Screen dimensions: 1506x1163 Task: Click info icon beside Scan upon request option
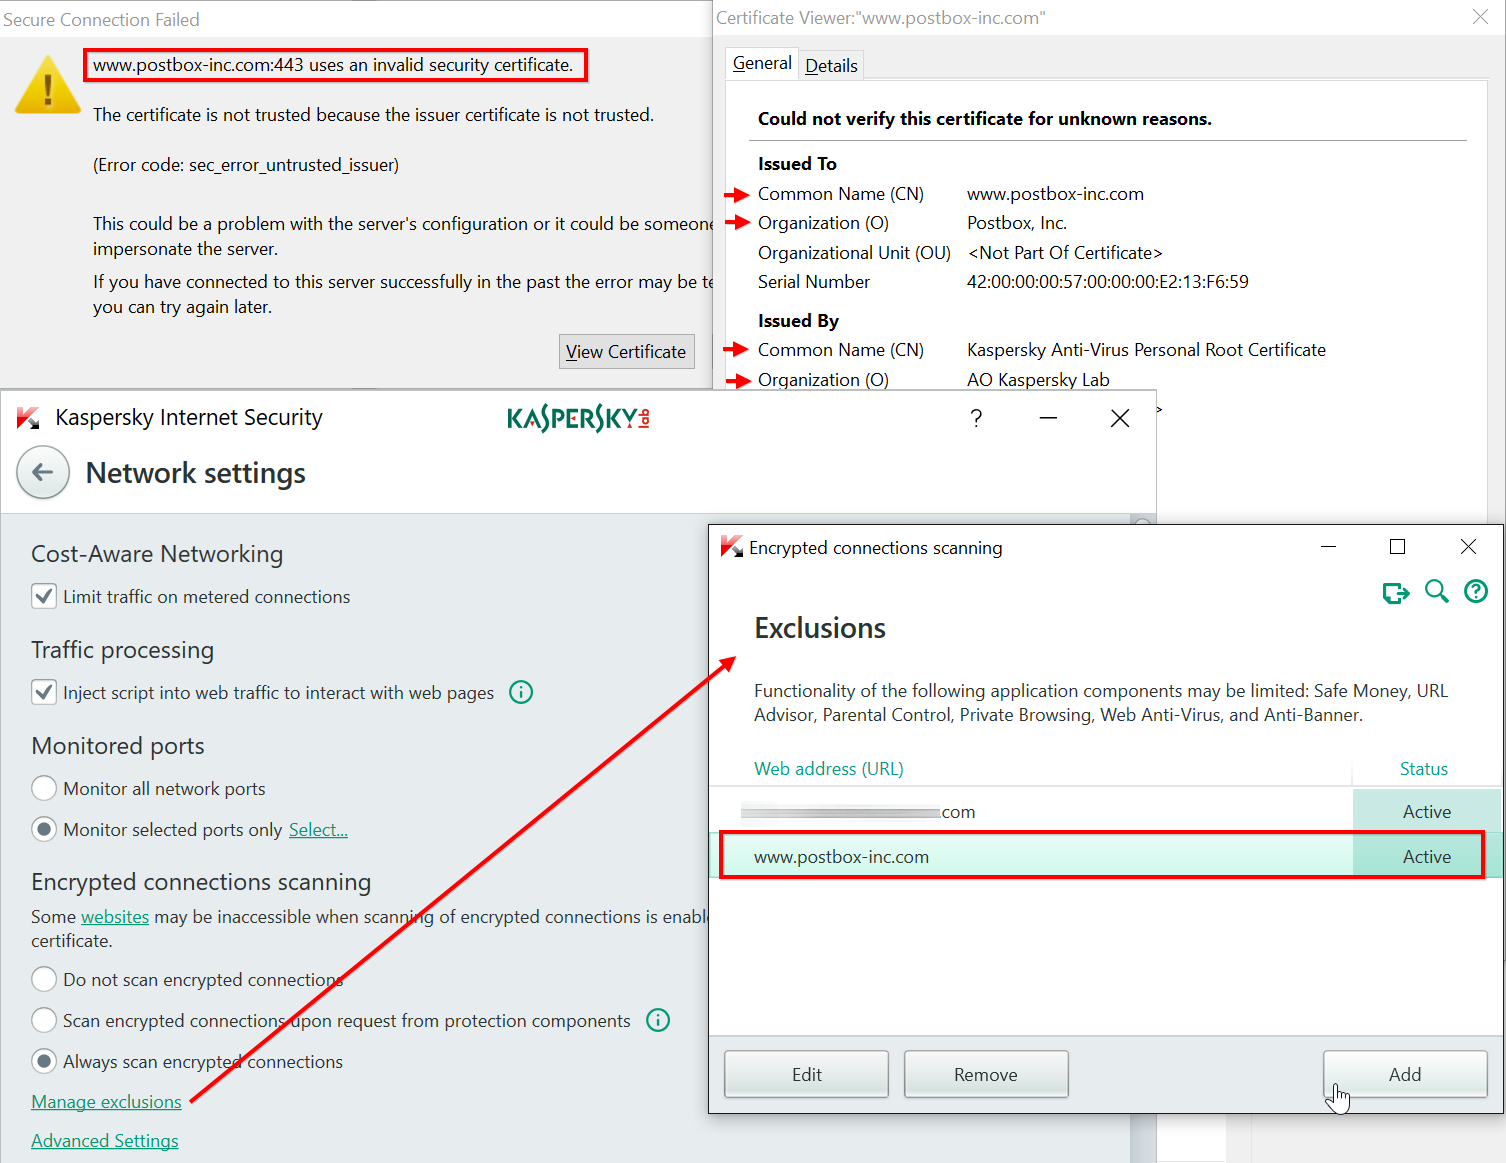pos(658,1020)
